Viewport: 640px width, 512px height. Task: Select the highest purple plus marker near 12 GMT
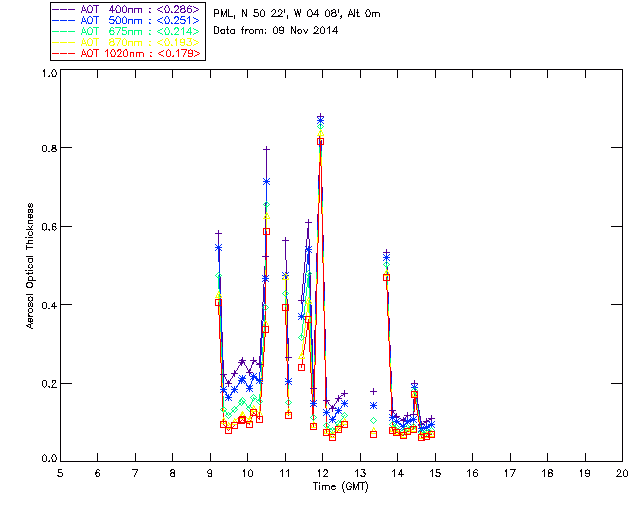pyautogui.click(x=321, y=117)
